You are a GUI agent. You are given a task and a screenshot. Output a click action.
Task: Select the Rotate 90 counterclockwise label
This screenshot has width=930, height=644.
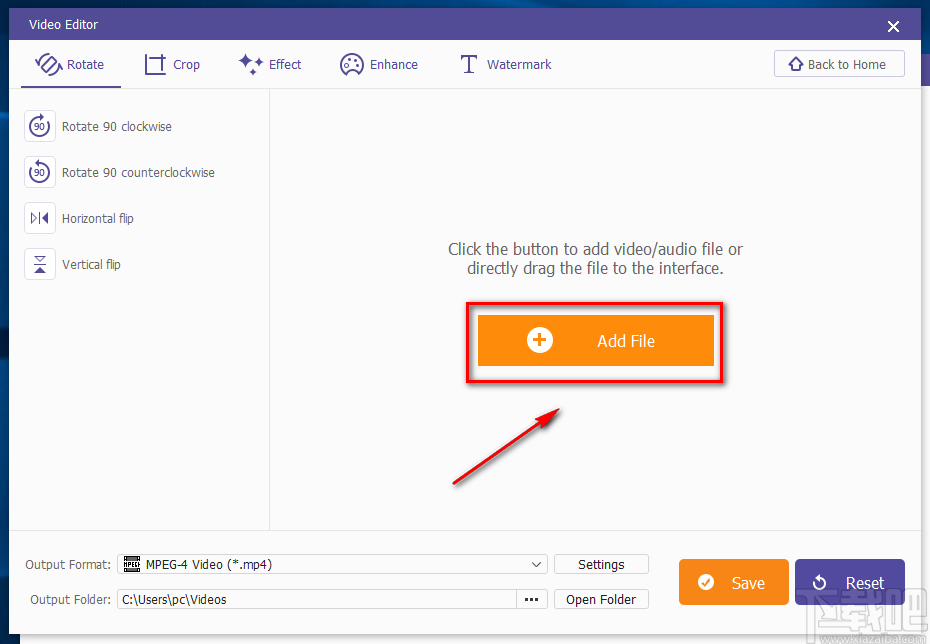click(x=138, y=173)
